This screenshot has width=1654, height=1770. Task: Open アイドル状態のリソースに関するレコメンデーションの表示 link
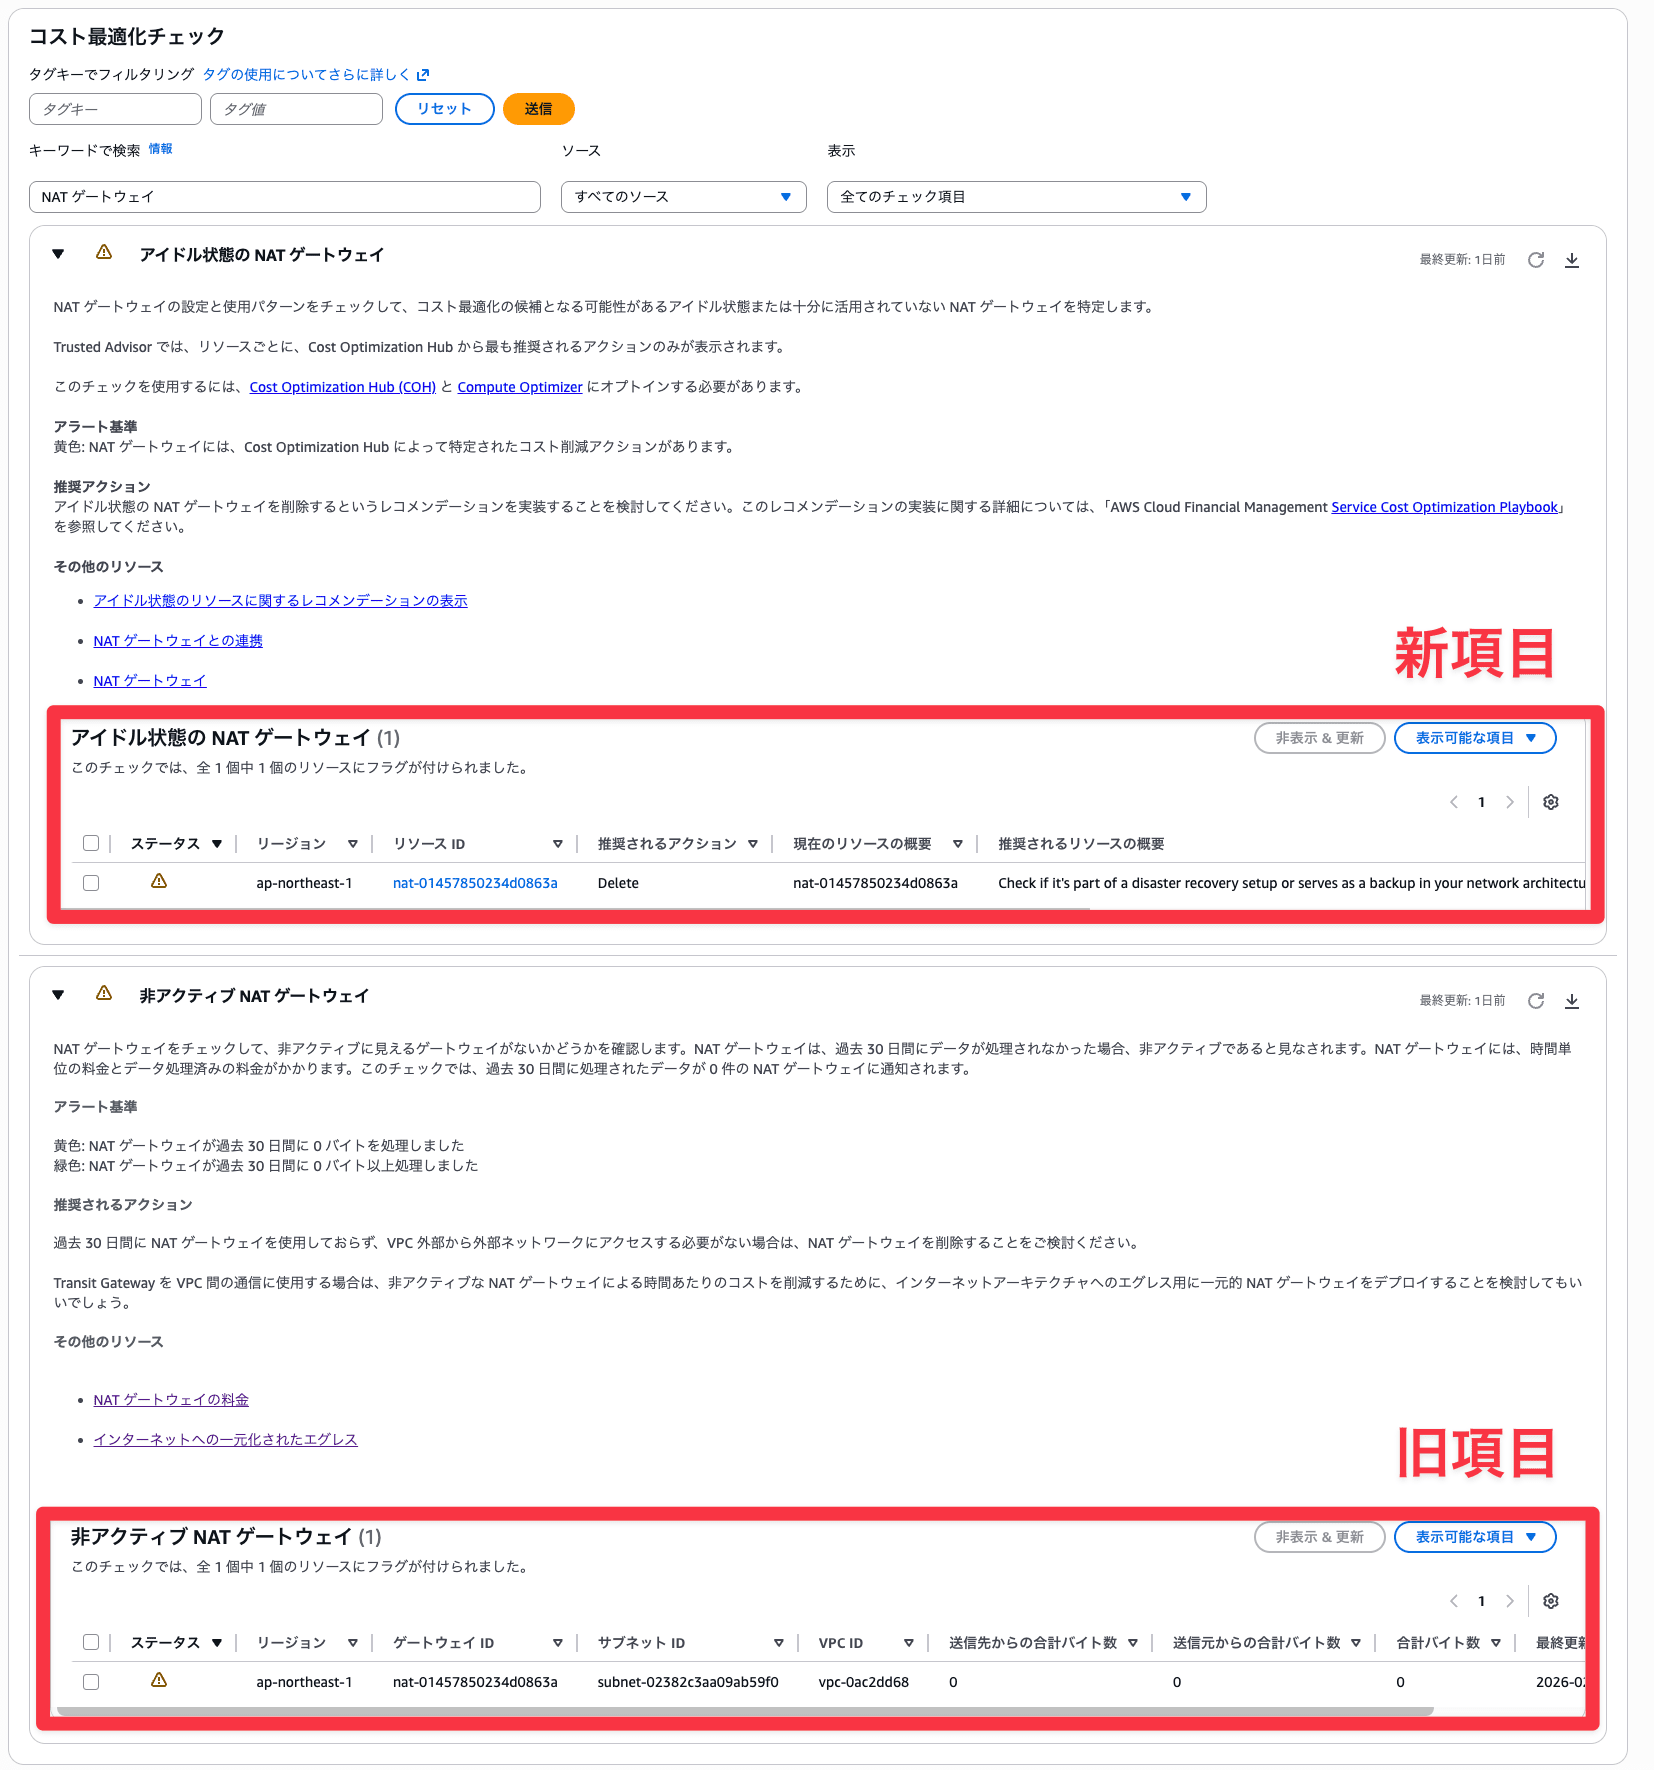point(281,601)
